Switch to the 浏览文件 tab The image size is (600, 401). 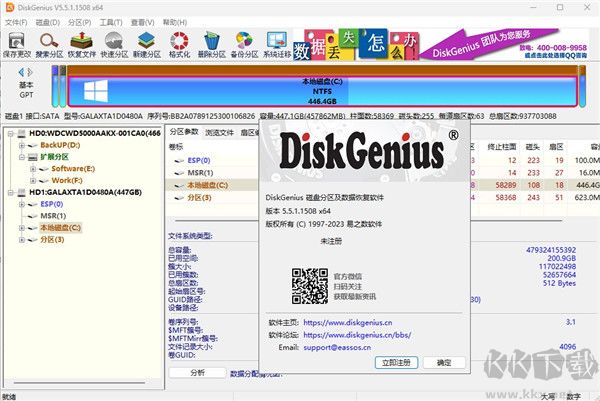pyautogui.click(x=219, y=132)
